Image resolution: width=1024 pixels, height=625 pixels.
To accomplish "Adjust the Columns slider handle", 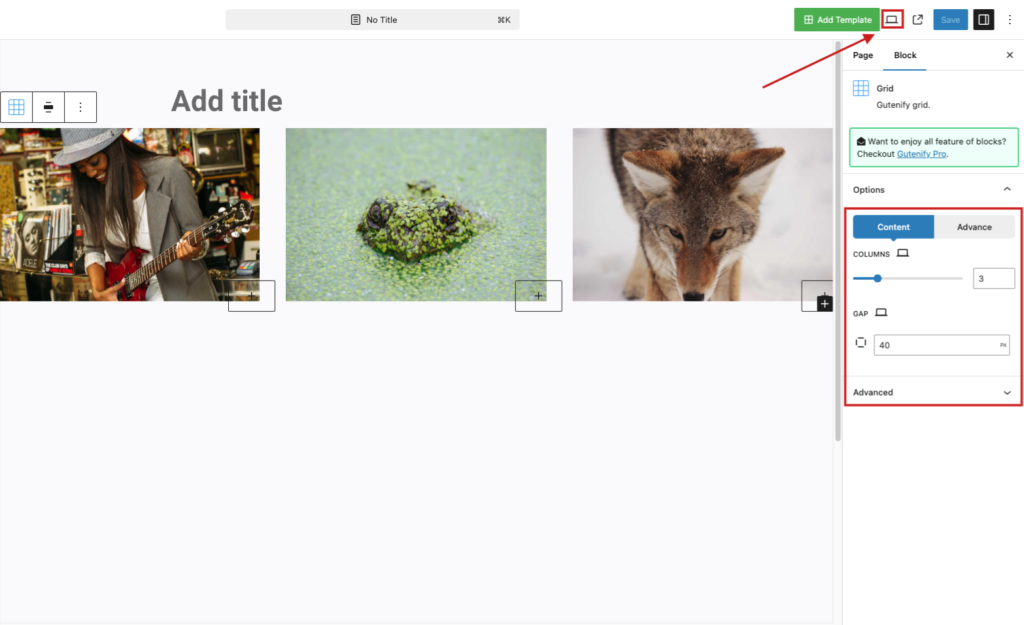I will tap(878, 278).
